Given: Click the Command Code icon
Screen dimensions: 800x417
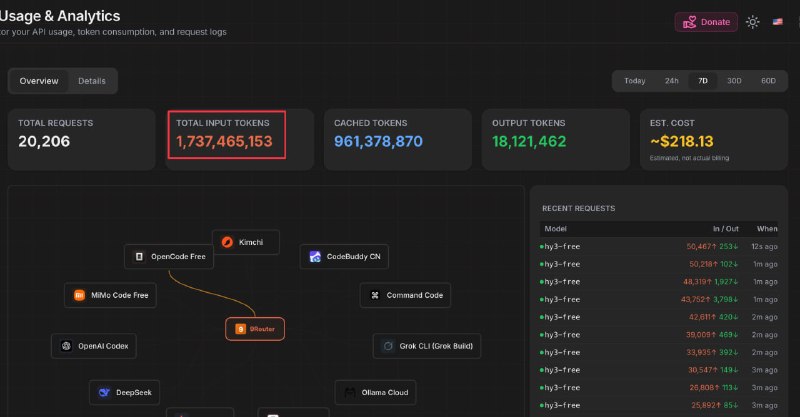Looking at the screenshot, I should point(375,295).
